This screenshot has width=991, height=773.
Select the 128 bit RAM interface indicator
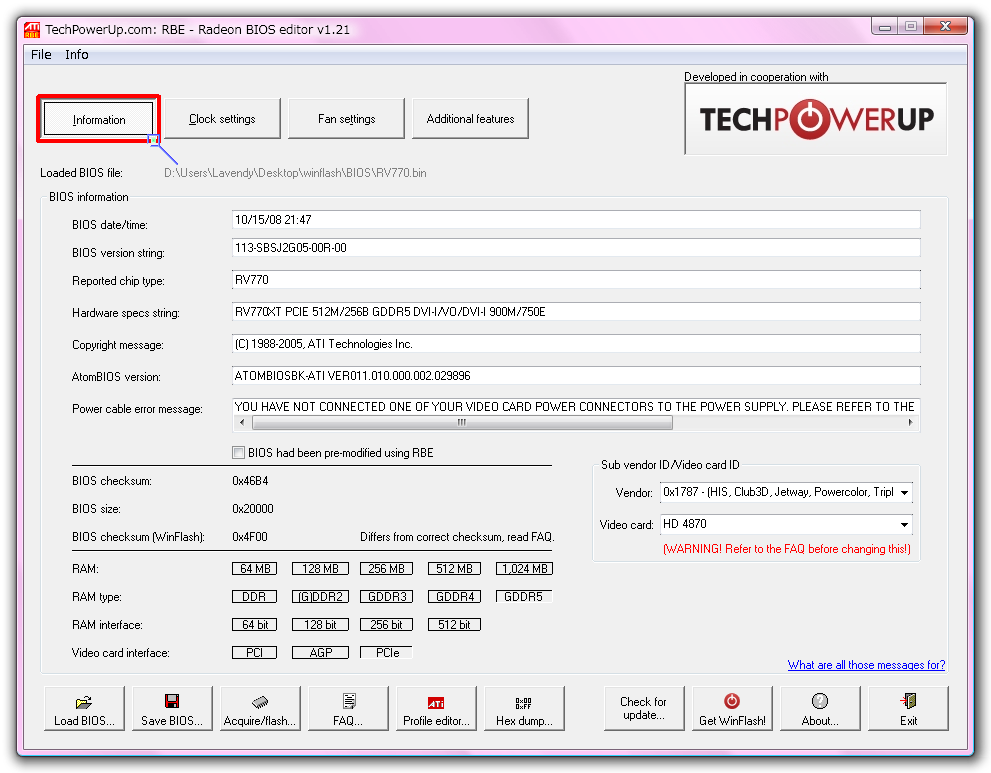point(320,624)
